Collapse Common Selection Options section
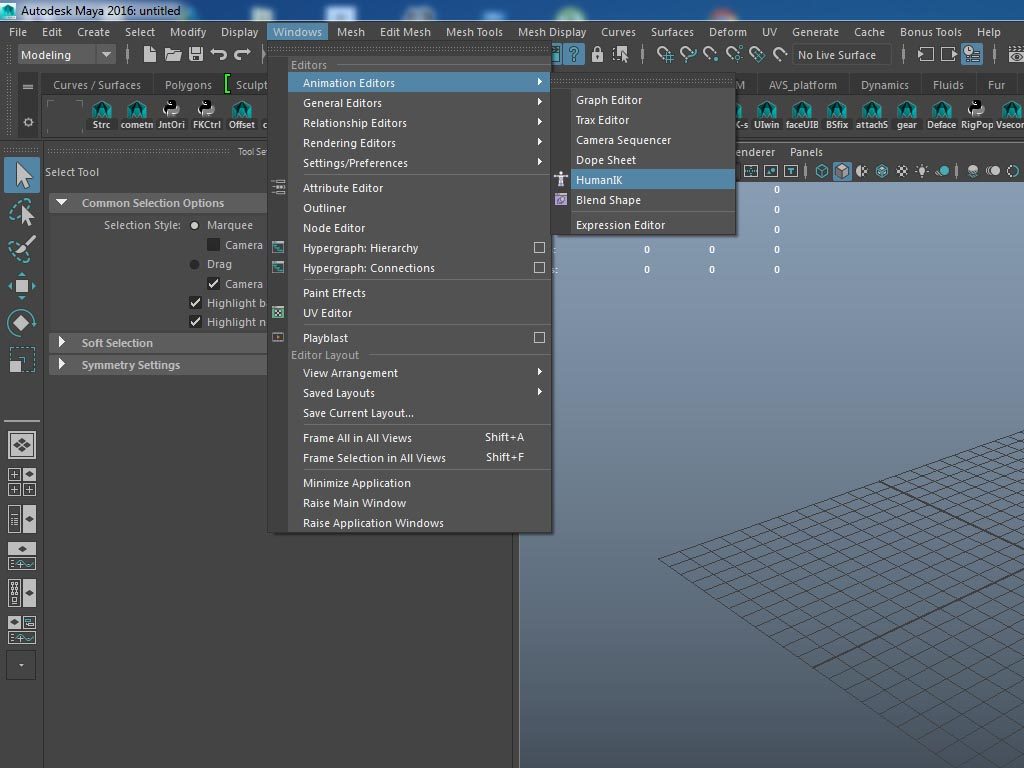Screen dimensions: 1024x768 [x=61, y=202]
